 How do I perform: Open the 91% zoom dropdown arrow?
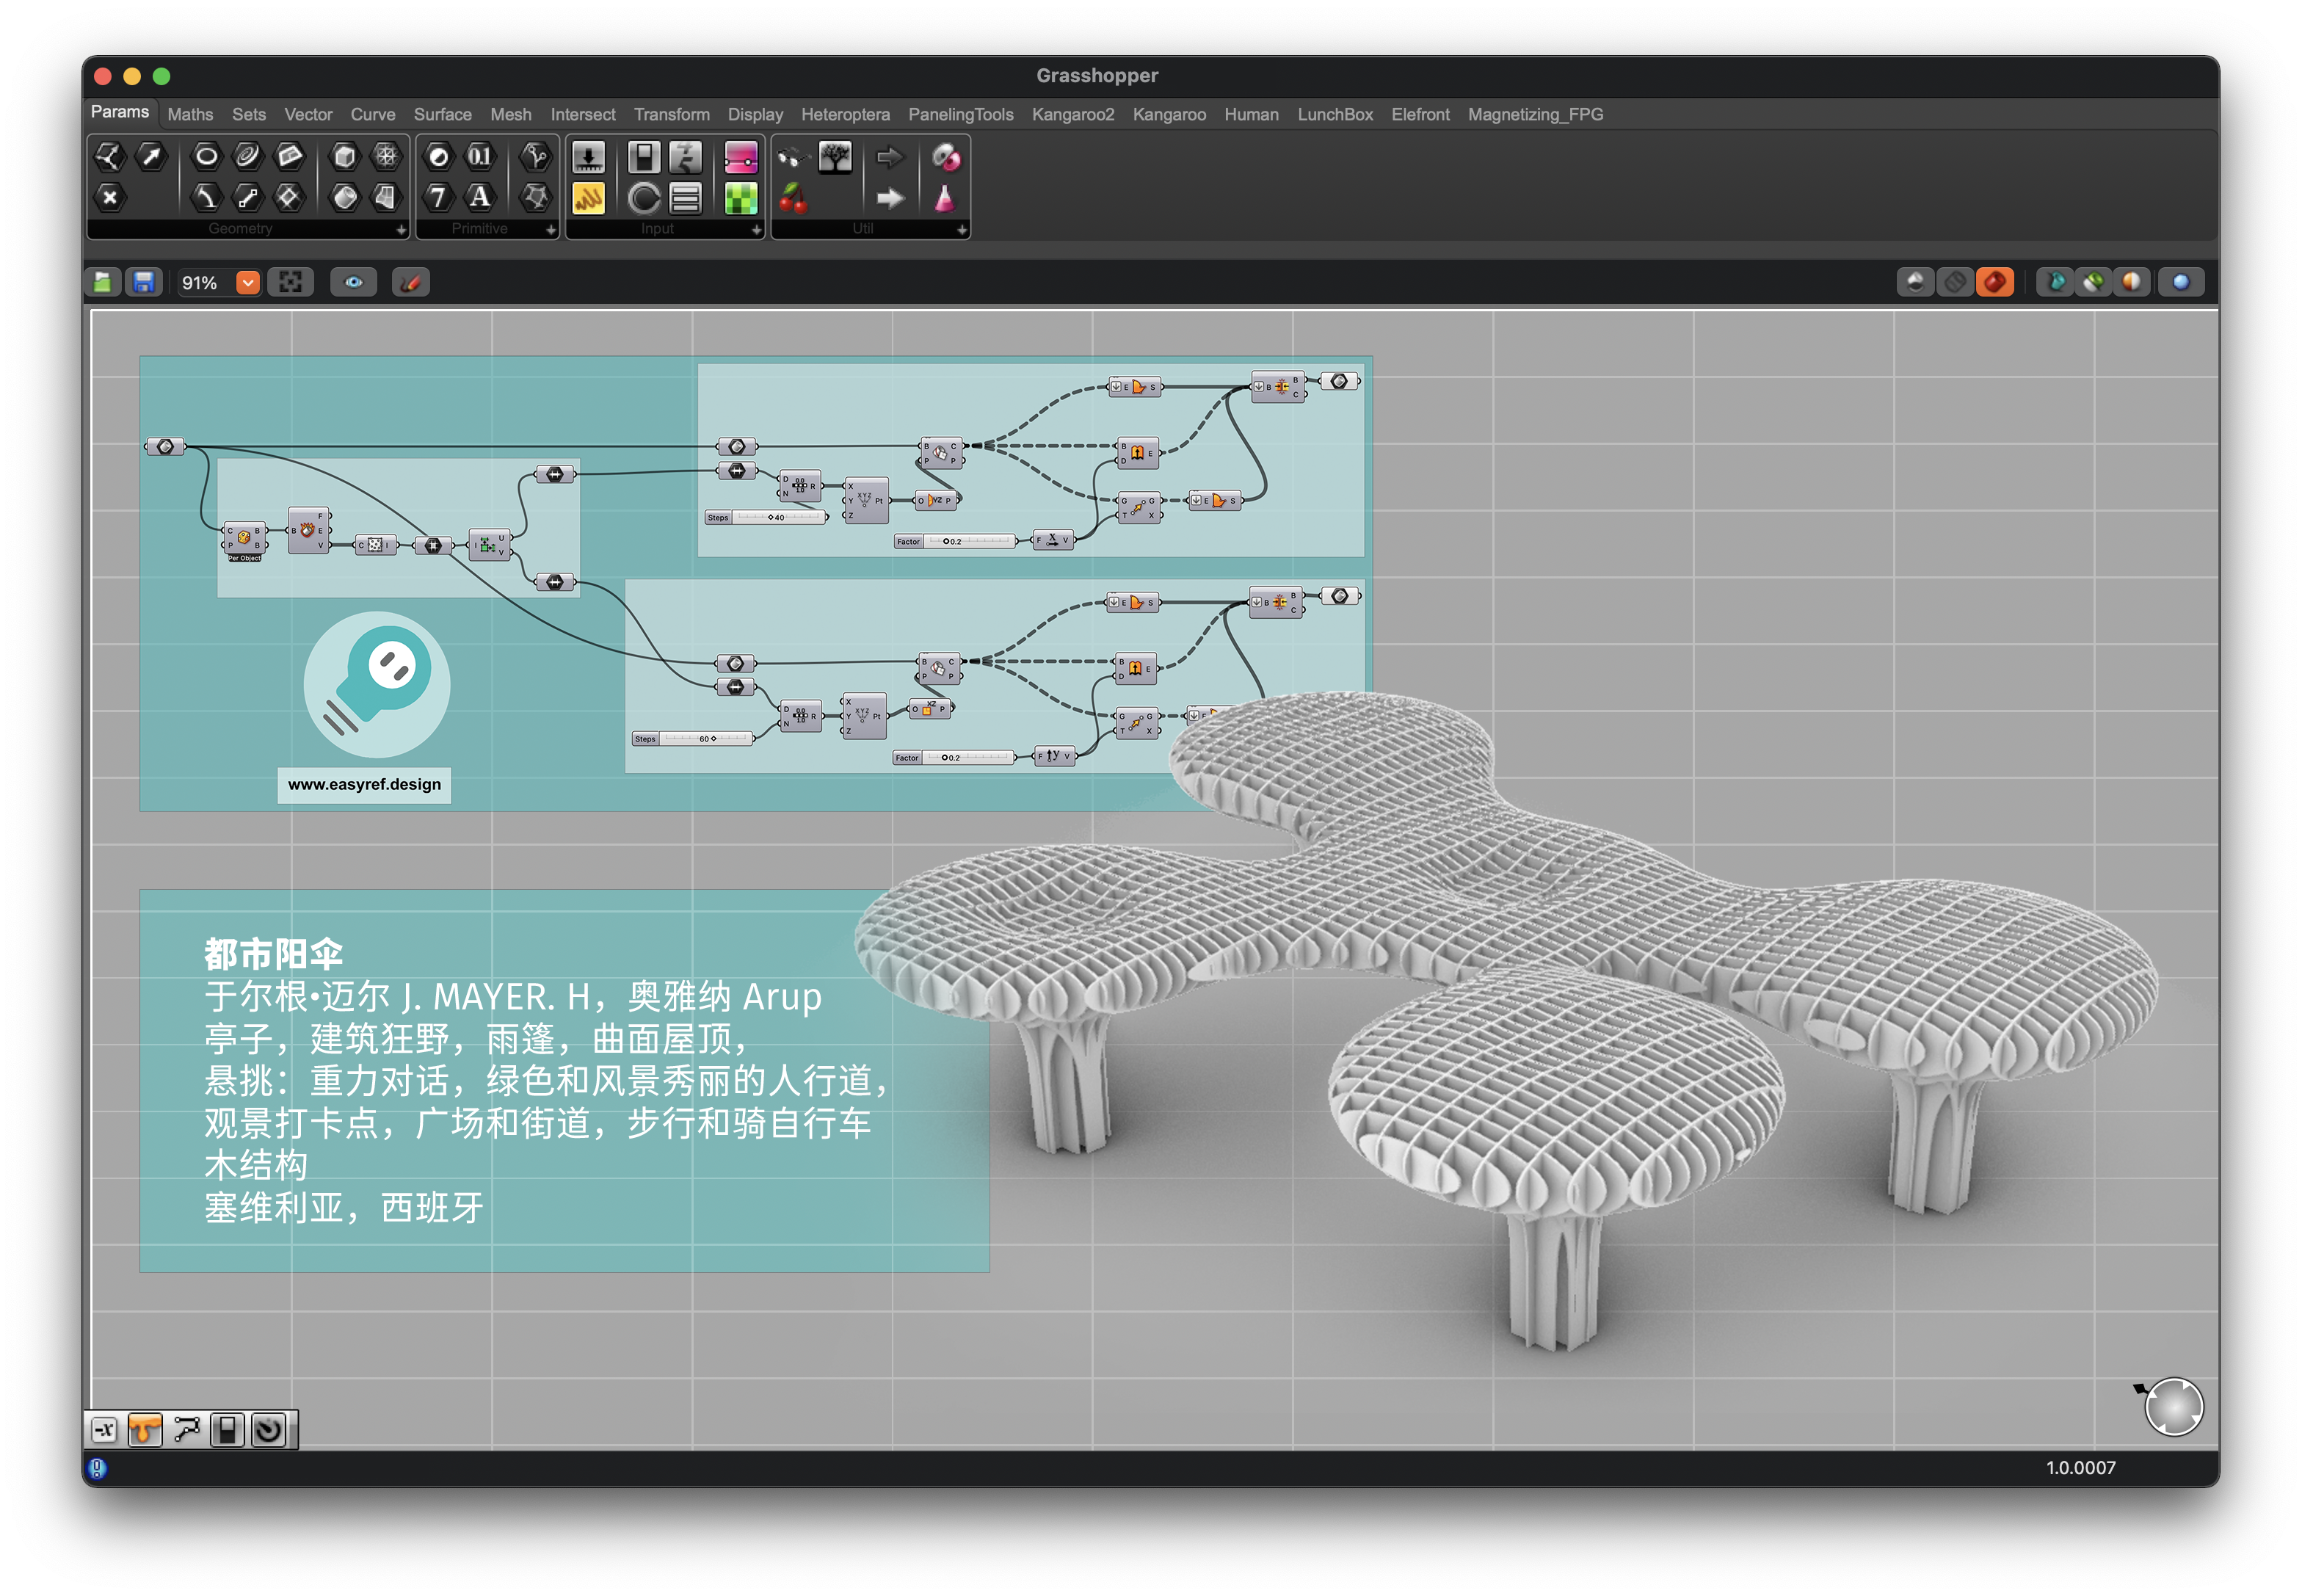(x=248, y=283)
